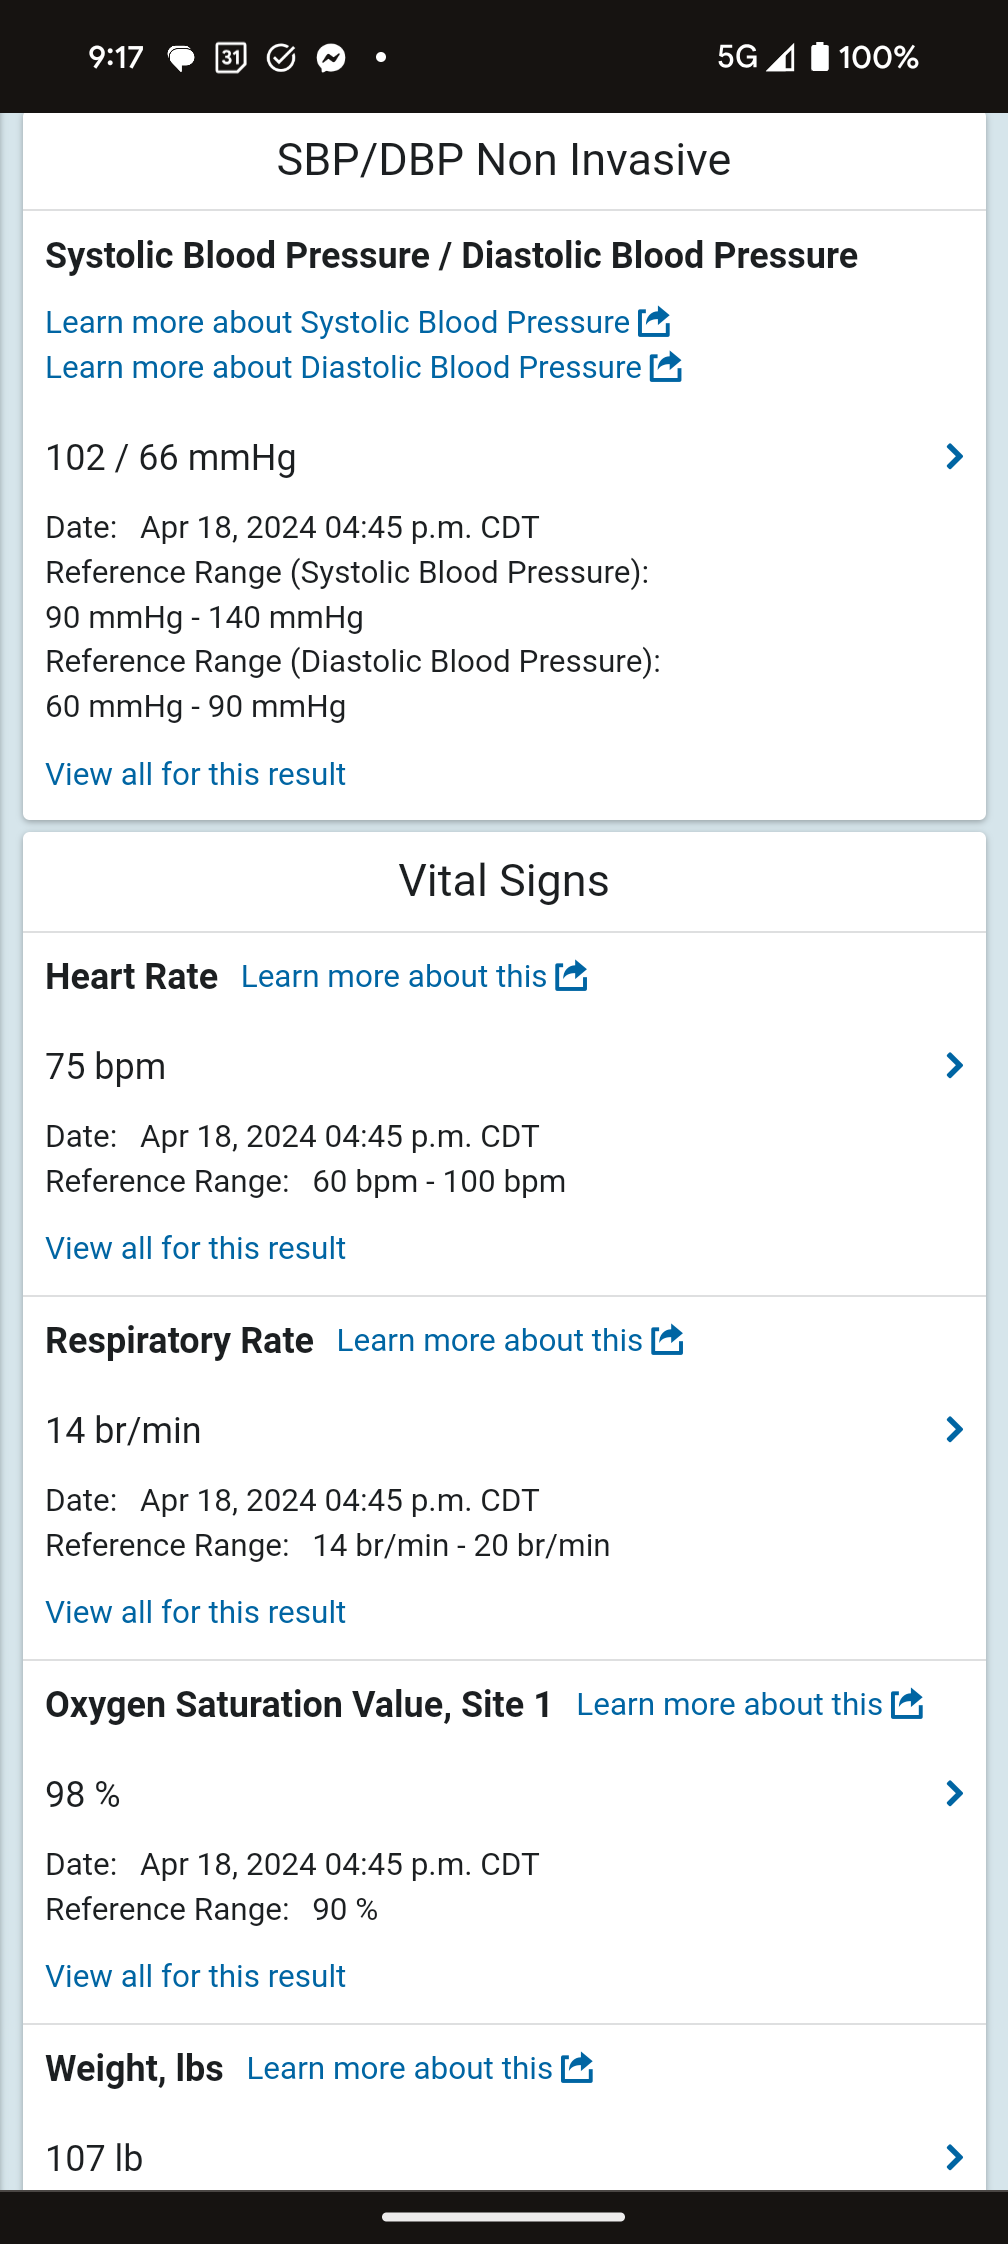View all results for blood pressure
The image size is (1008, 2244).
click(x=196, y=774)
